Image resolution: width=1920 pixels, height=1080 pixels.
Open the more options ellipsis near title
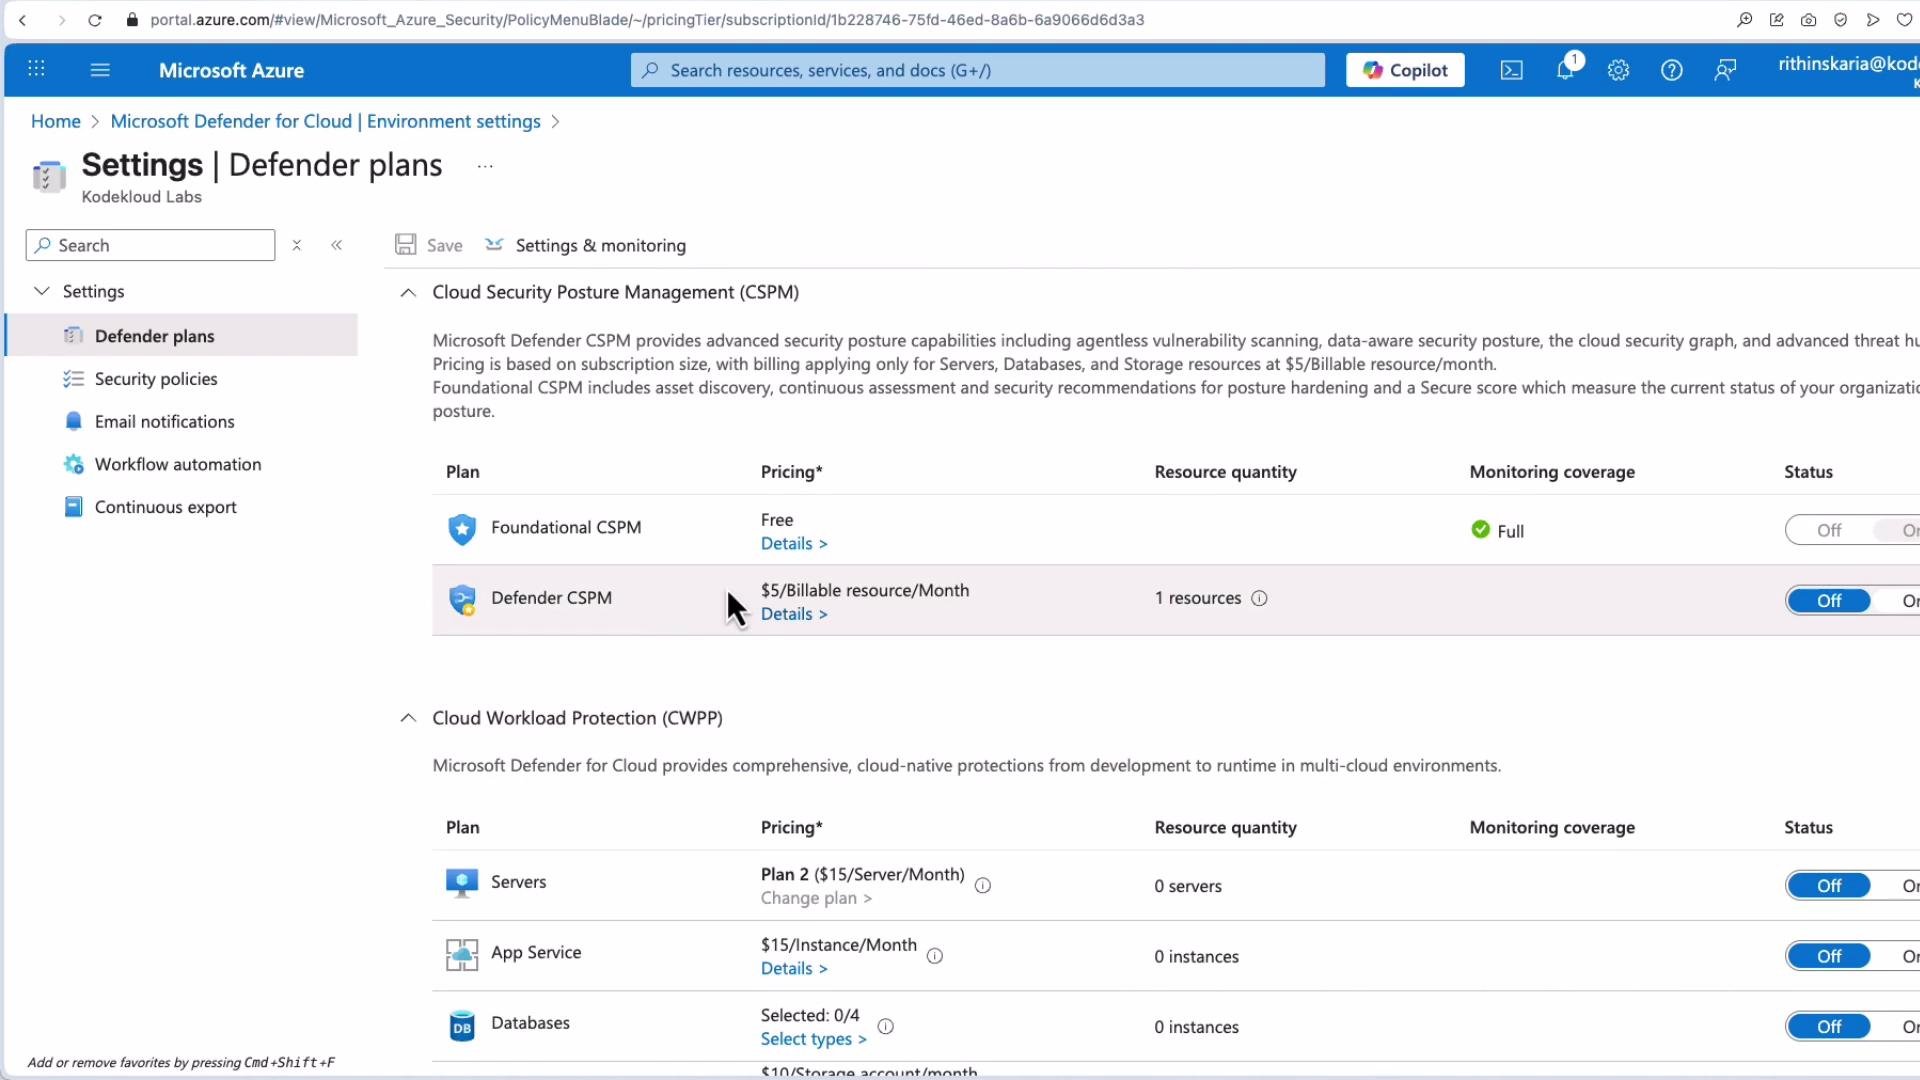tap(485, 166)
